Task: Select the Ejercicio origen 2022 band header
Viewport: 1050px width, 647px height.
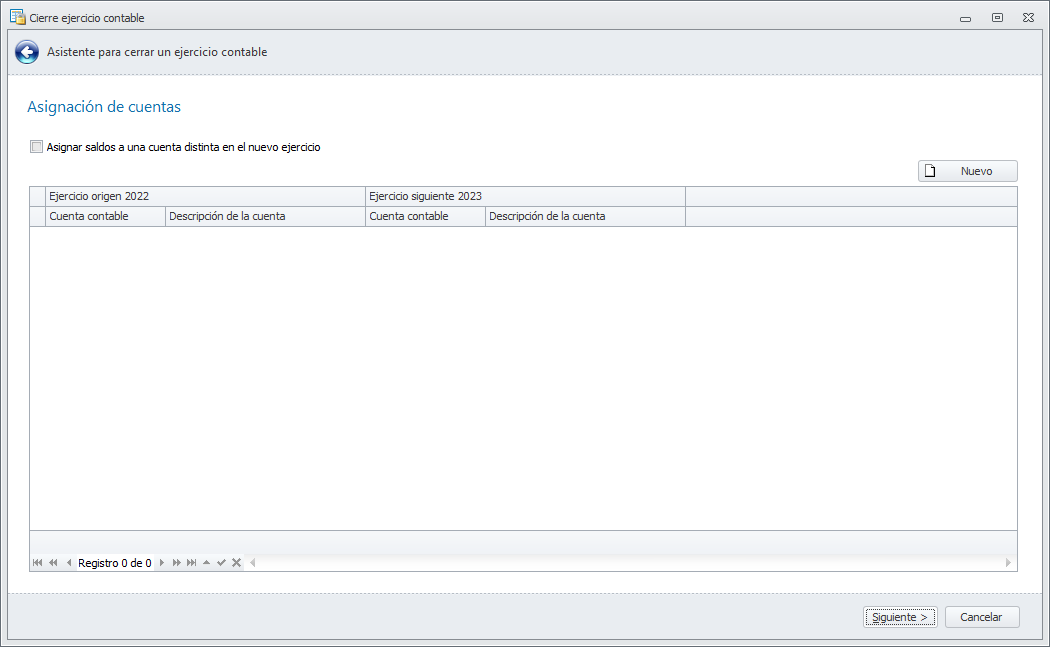Action: 205,196
